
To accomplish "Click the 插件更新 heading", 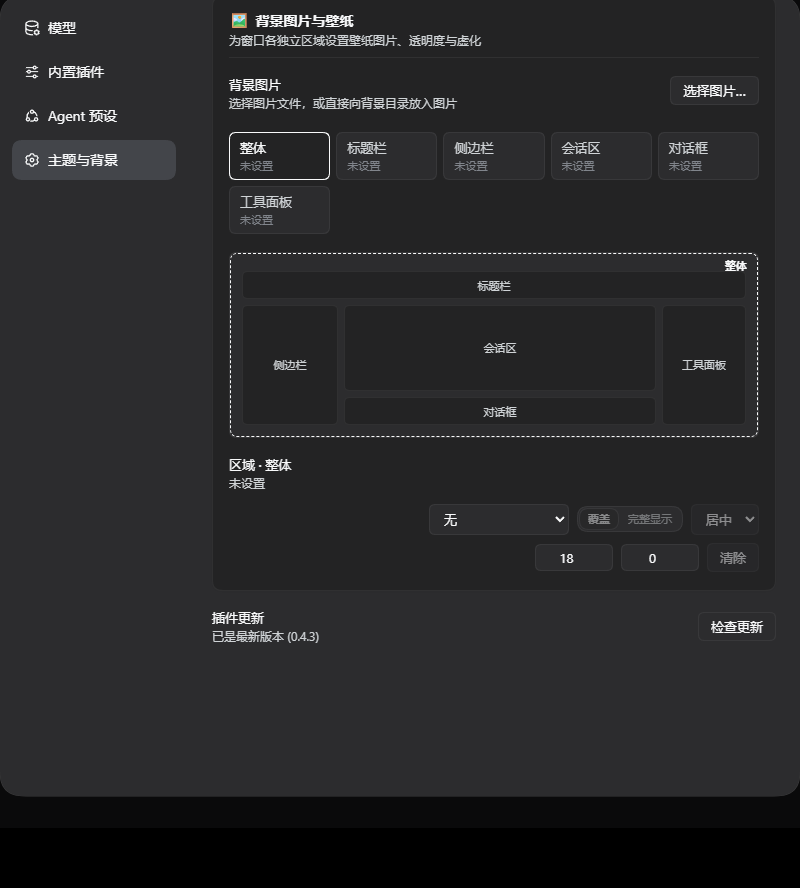I will point(238,618).
